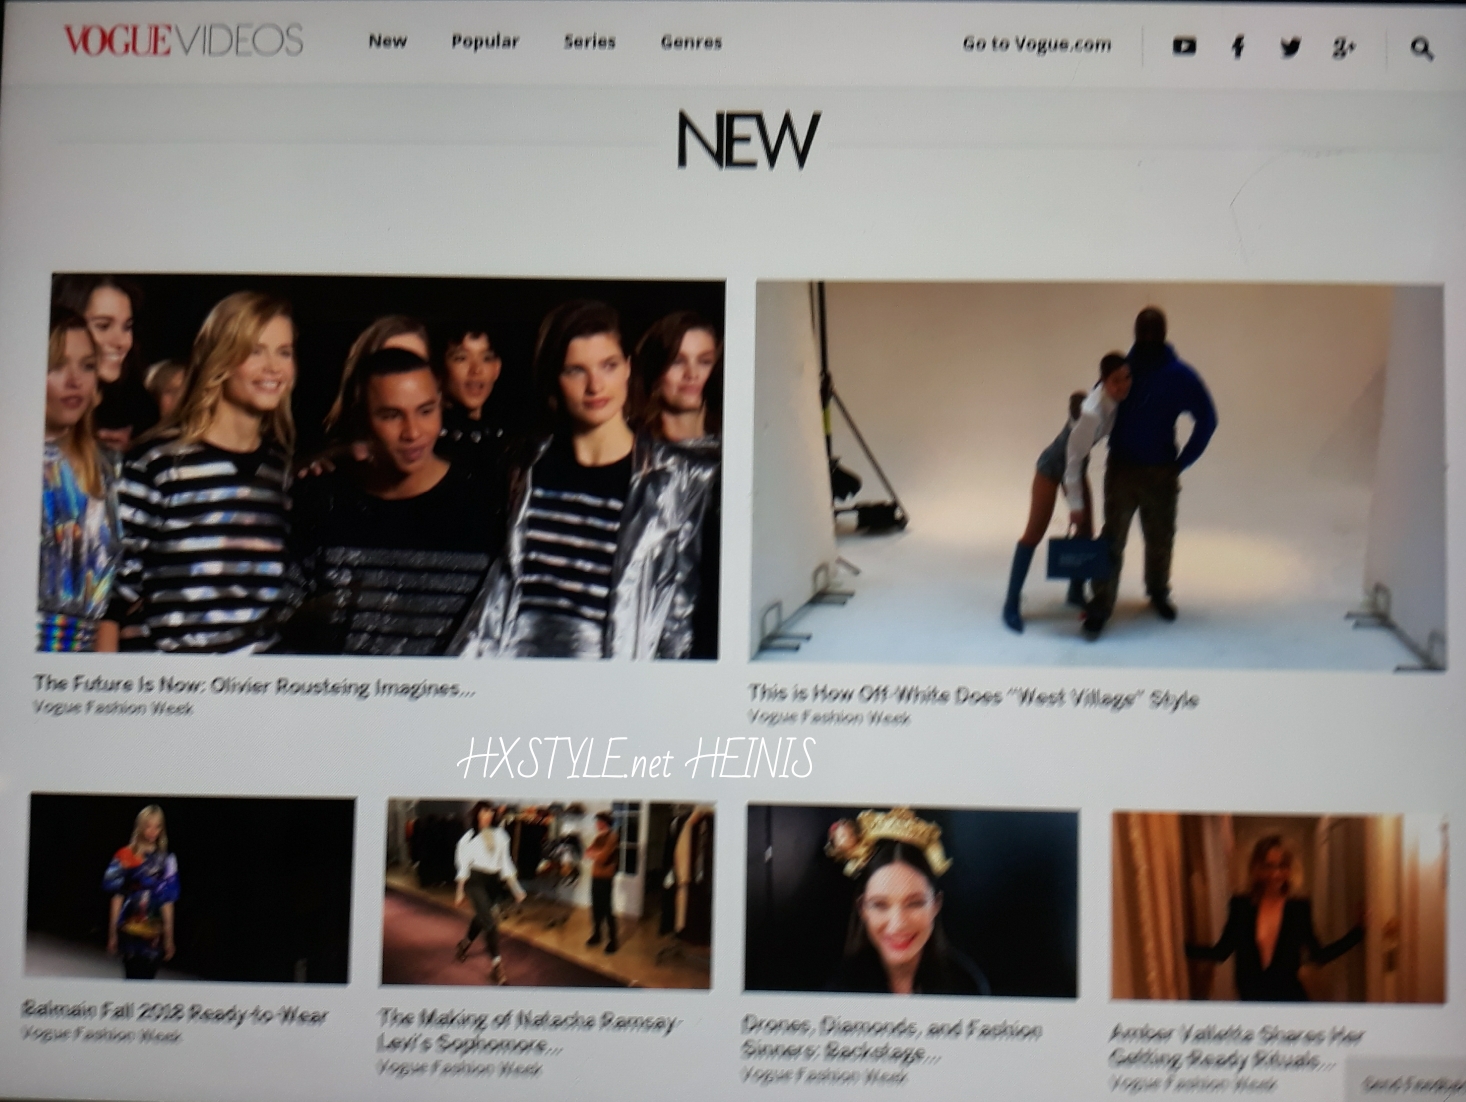Open the Drones, Diamonds backstage thumbnail
This screenshot has width=1466, height=1102.
pyautogui.click(x=911, y=900)
